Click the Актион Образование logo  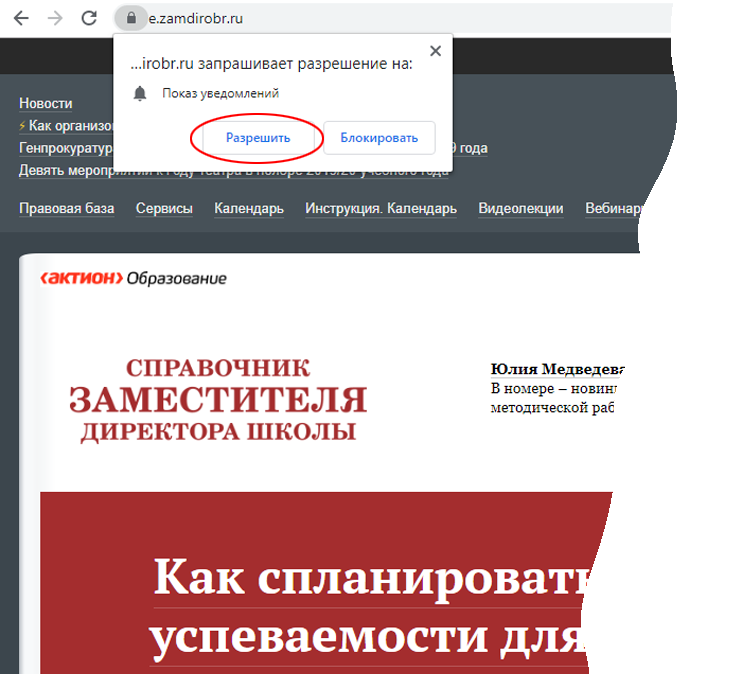(133, 278)
